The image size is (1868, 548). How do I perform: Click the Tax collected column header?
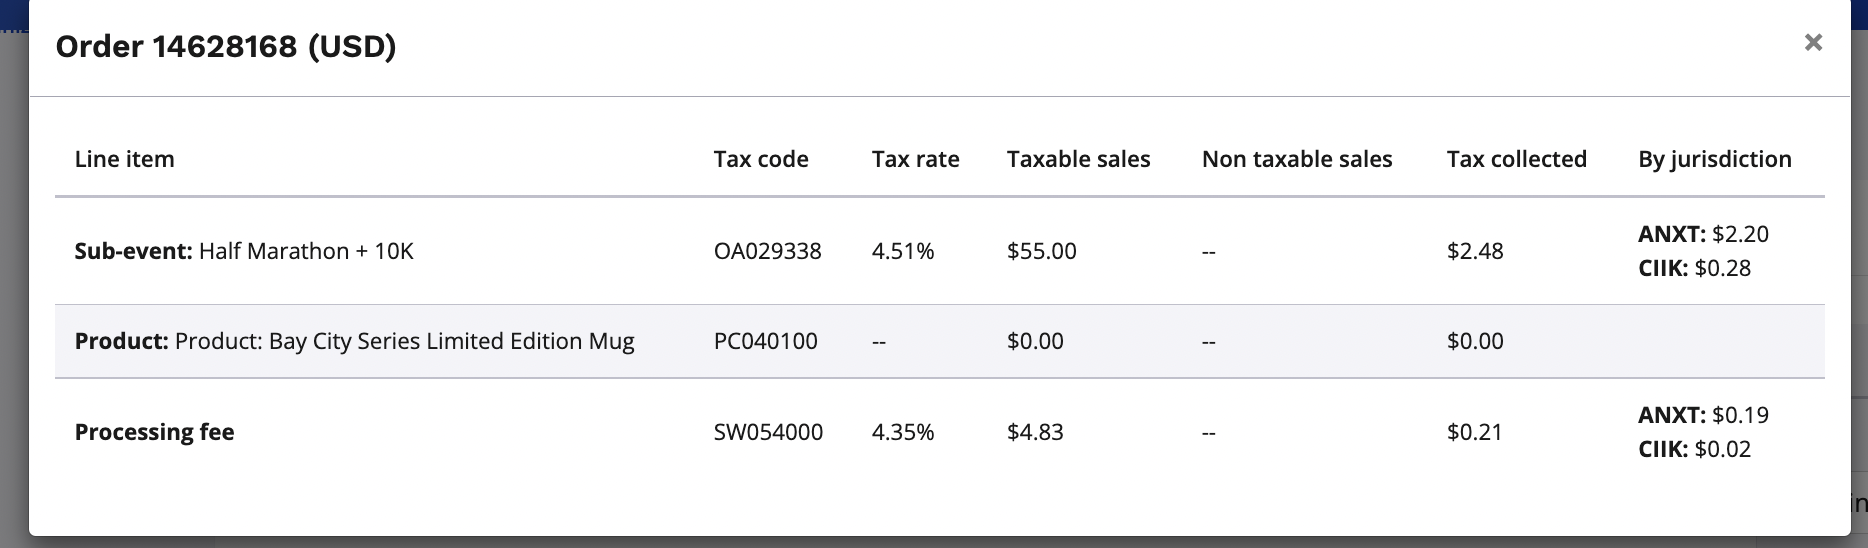pos(1516,159)
